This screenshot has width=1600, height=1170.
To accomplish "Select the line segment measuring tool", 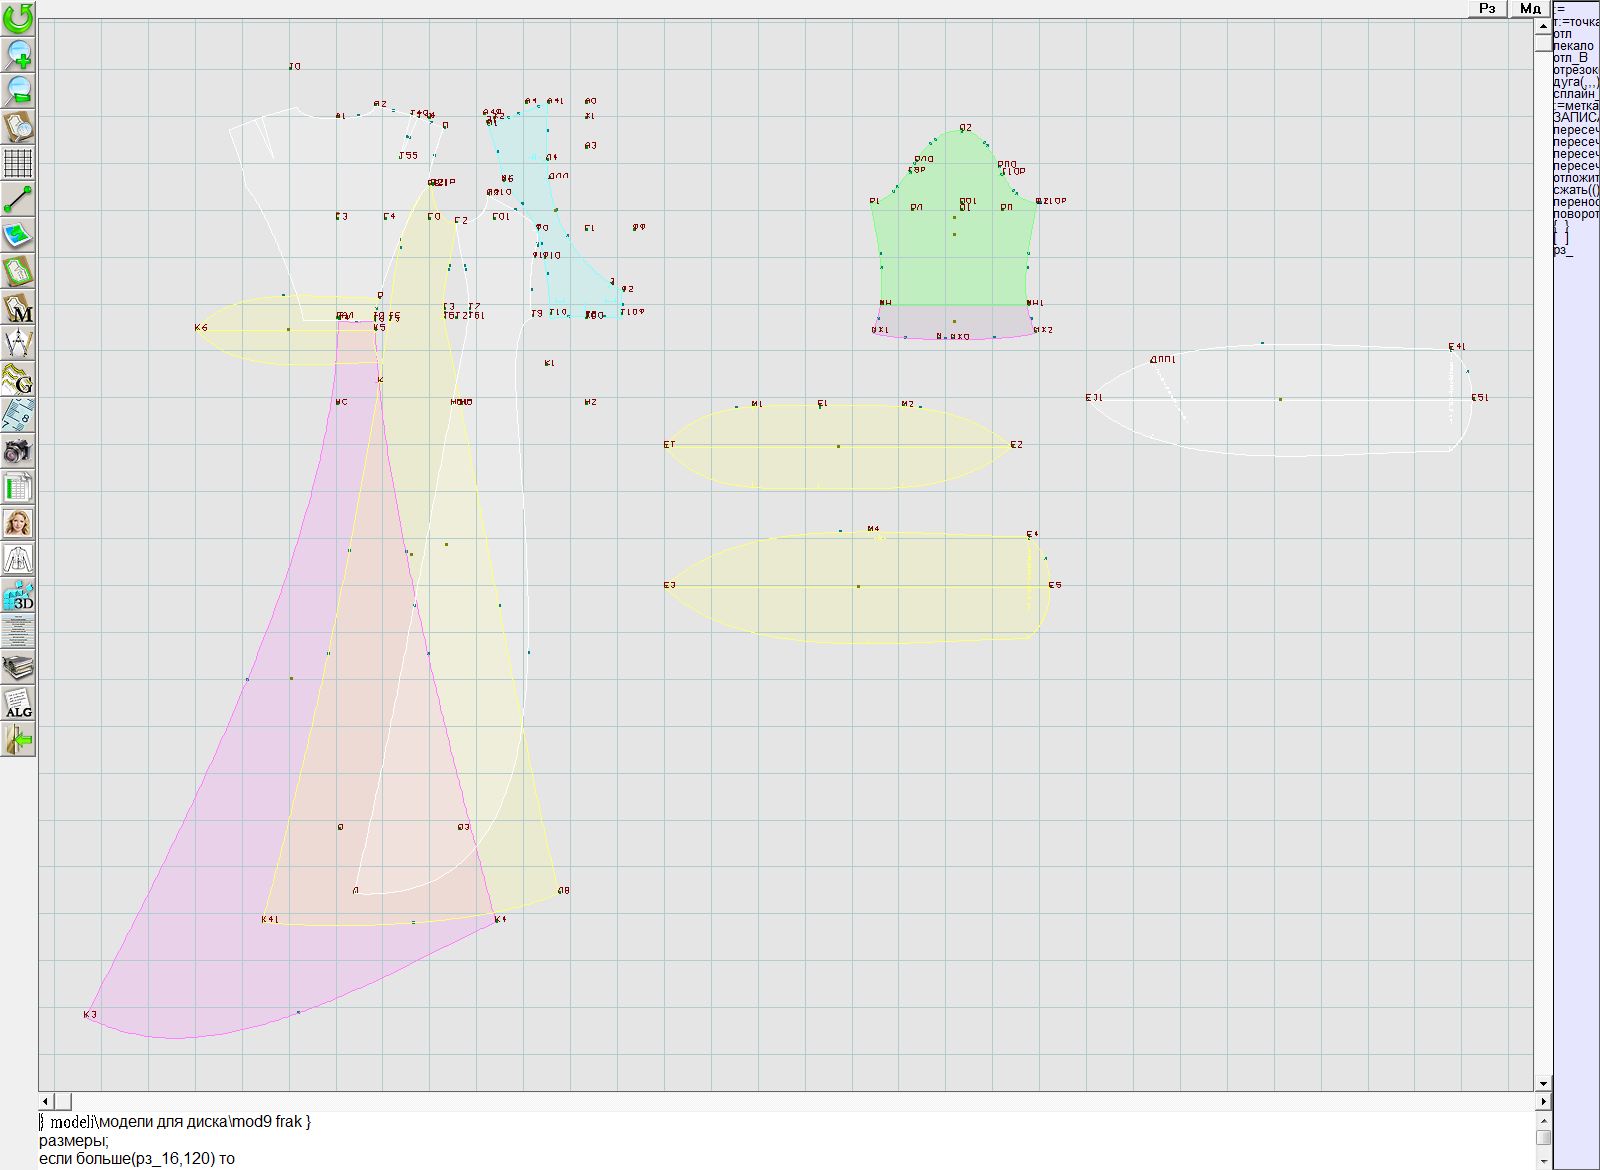I will pos(18,199).
